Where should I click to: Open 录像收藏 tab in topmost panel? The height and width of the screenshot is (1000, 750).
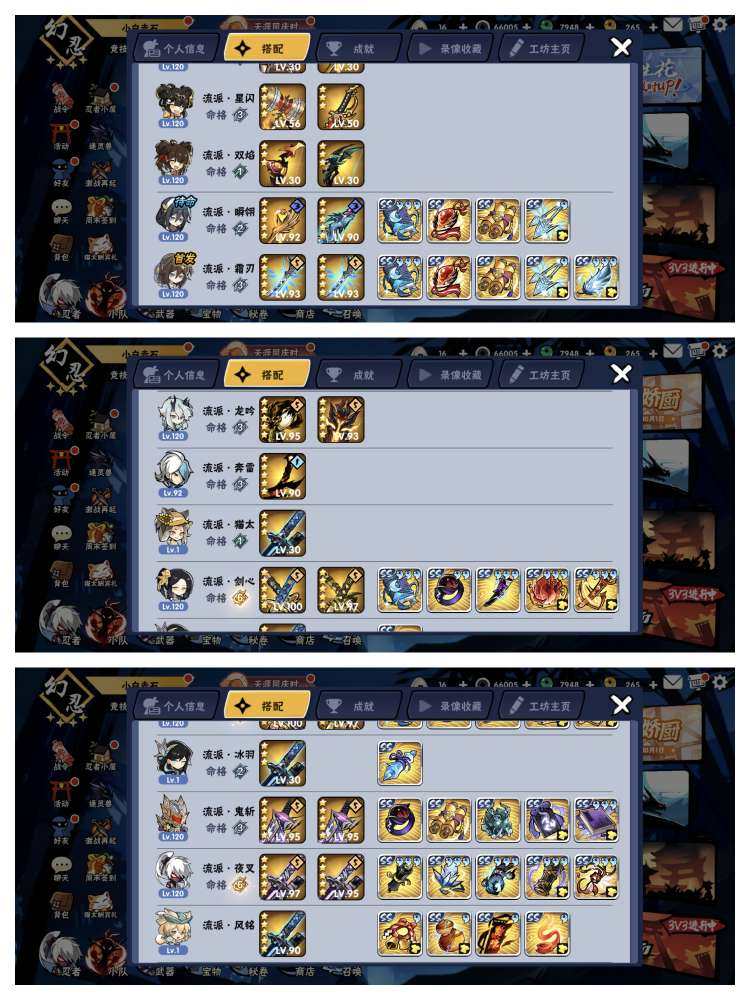(451, 48)
